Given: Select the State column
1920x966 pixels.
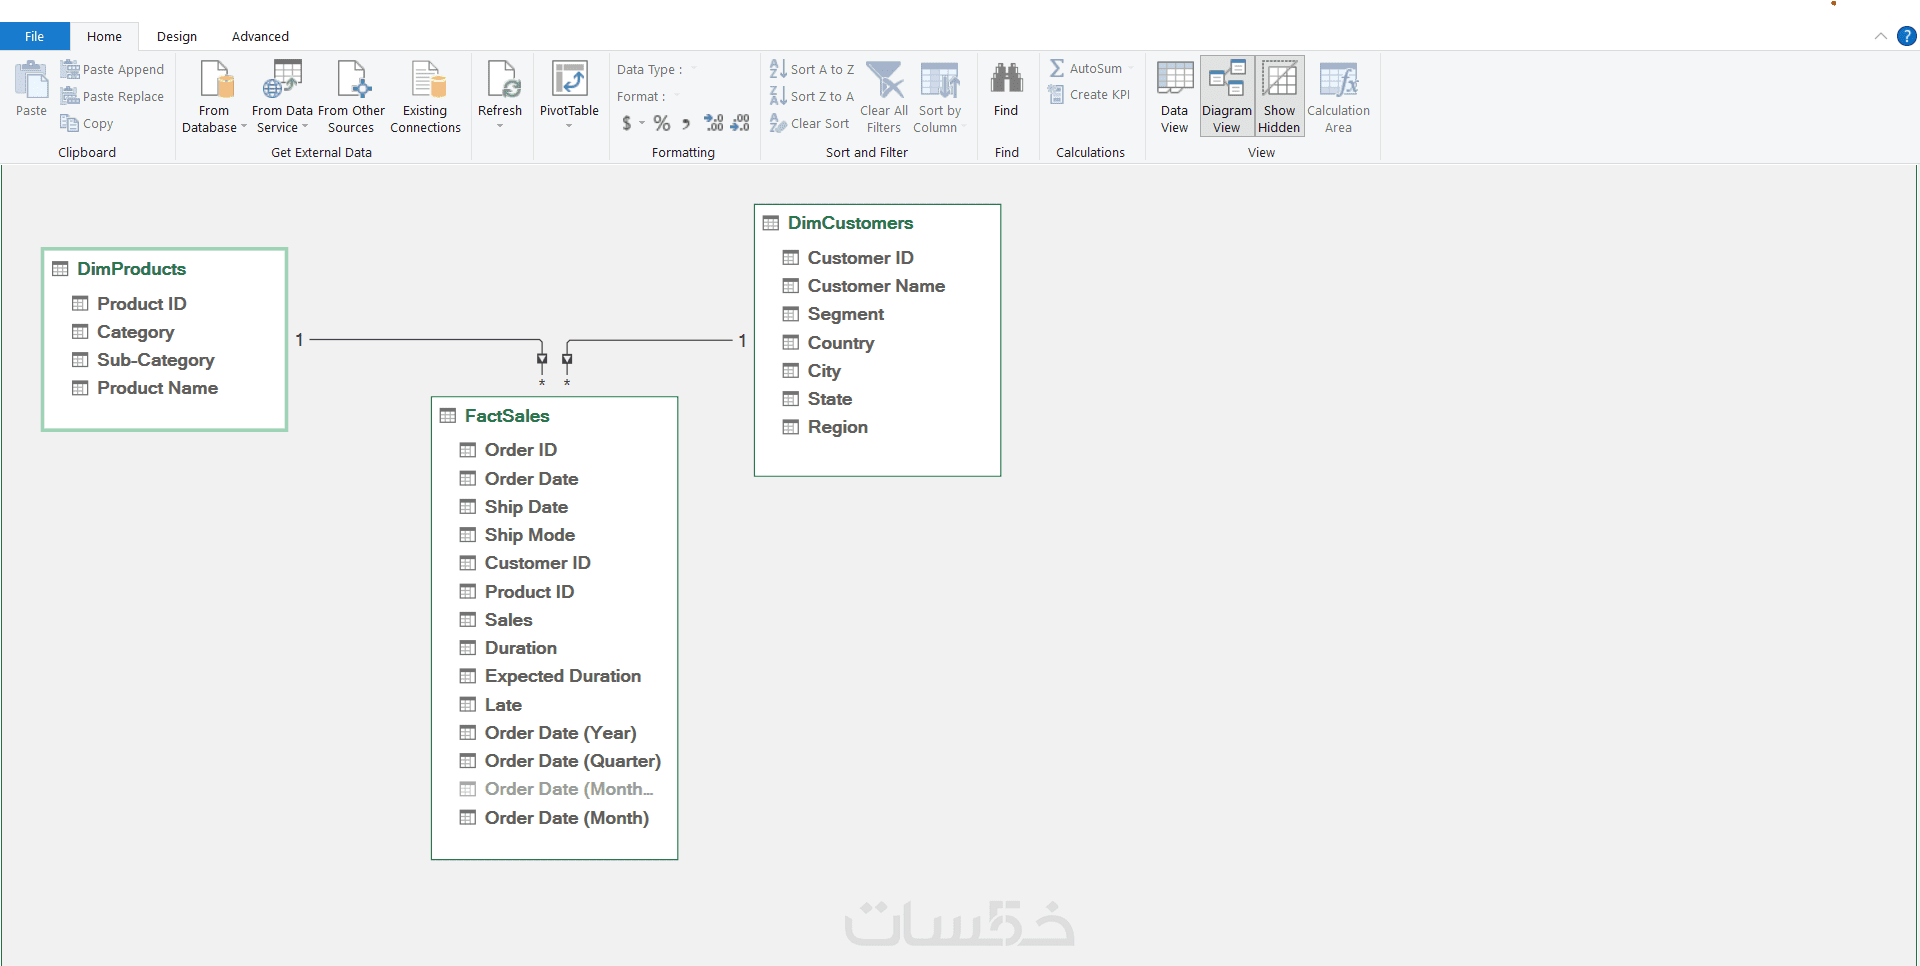Looking at the screenshot, I should [x=829, y=399].
